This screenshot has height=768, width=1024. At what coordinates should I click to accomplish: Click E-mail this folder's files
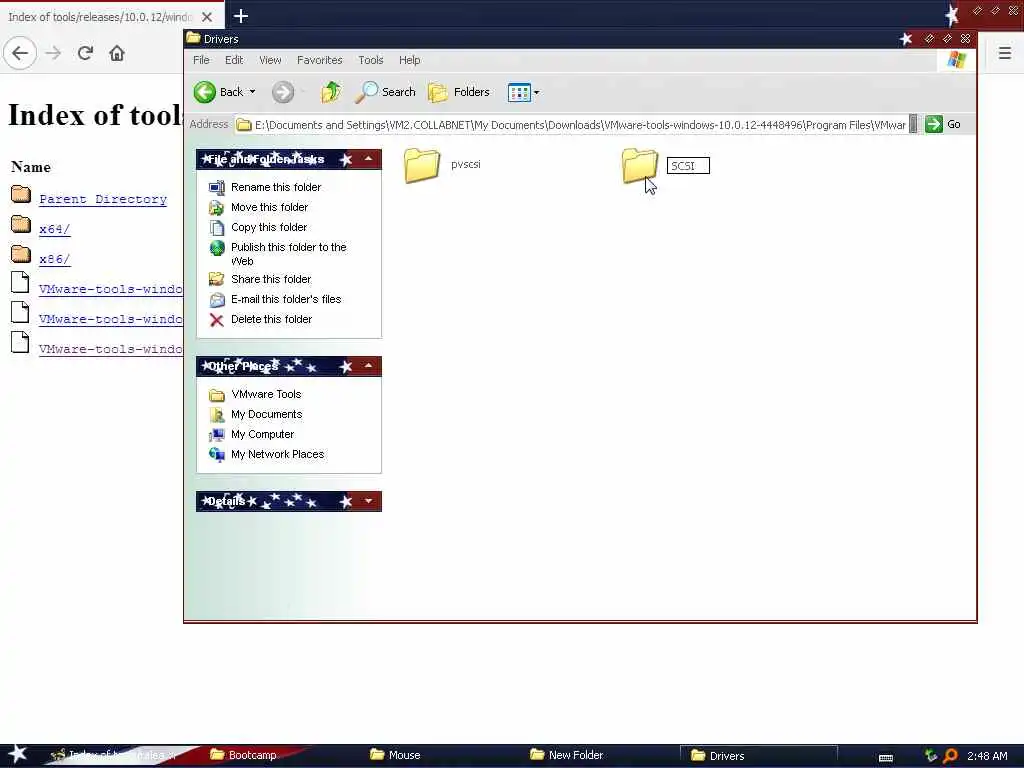tap(285, 299)
